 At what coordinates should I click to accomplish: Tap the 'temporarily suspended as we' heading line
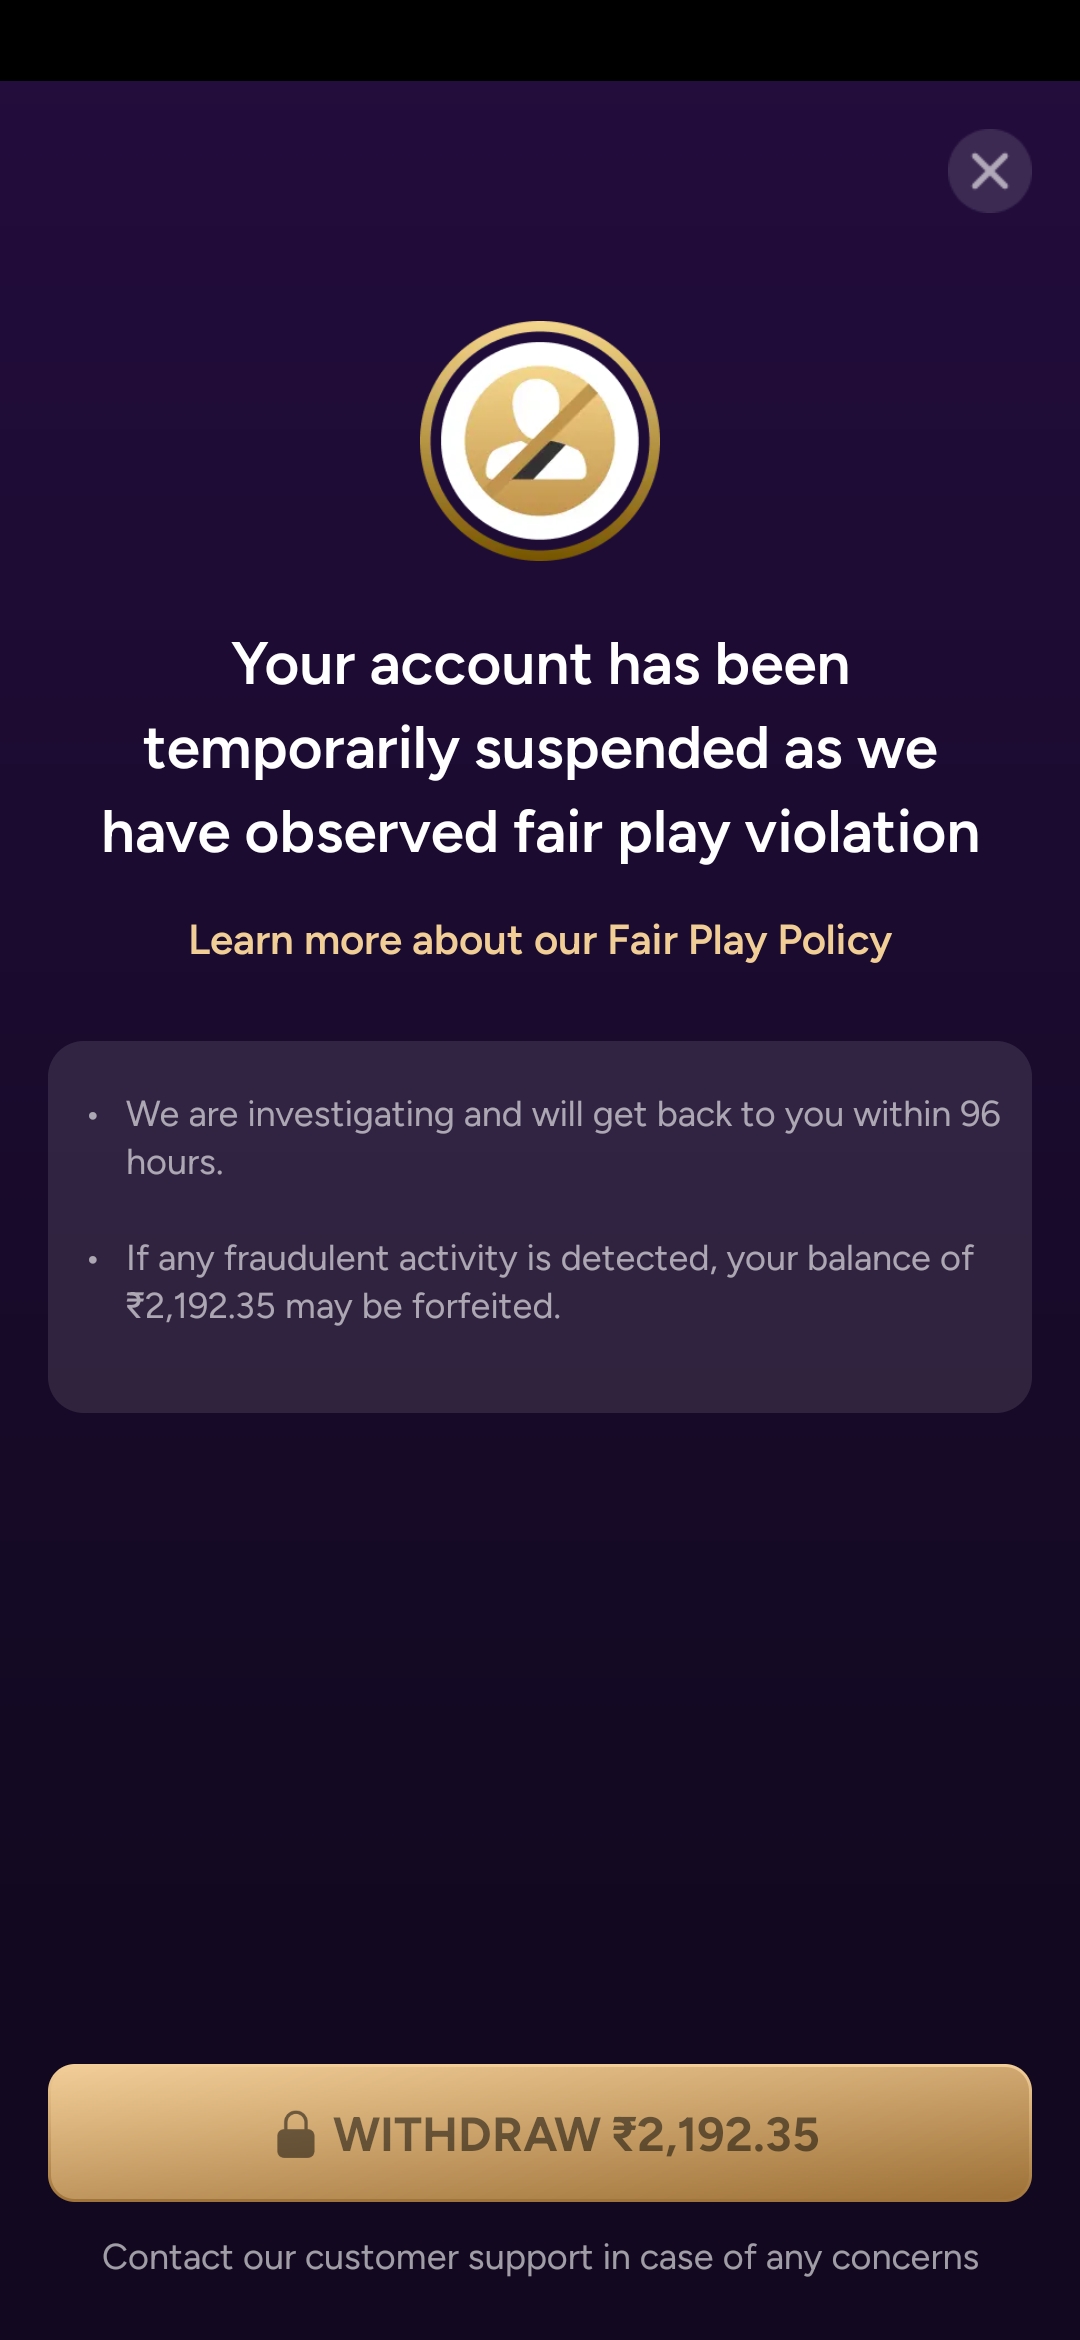click(540, 748)
